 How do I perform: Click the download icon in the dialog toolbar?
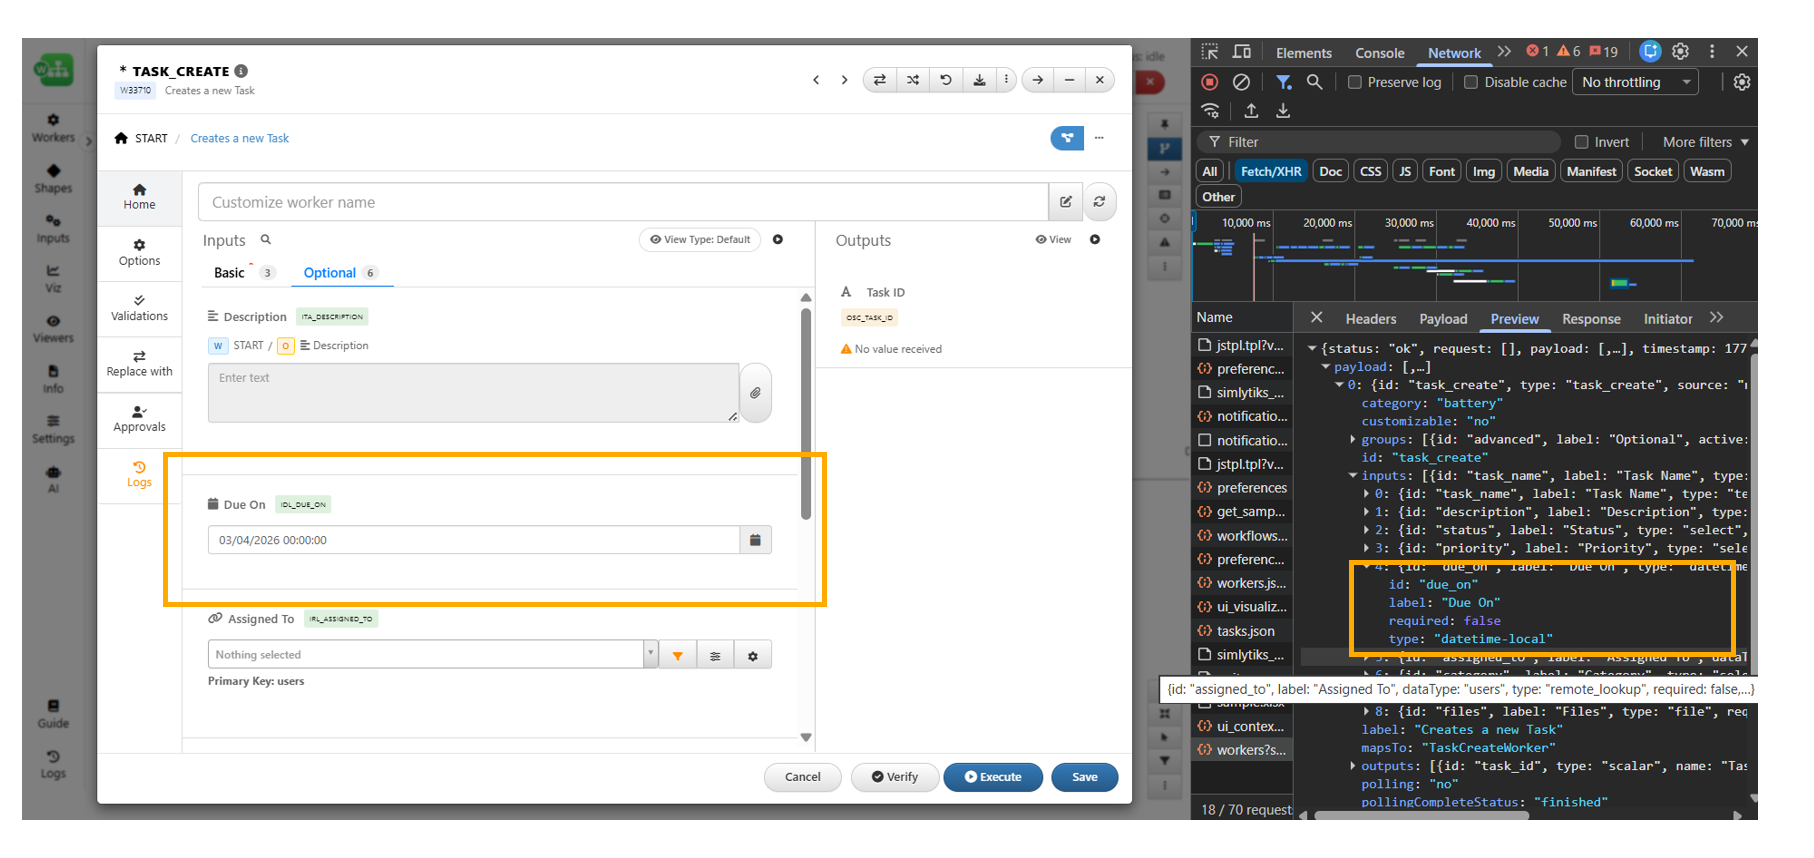(979, 80)
